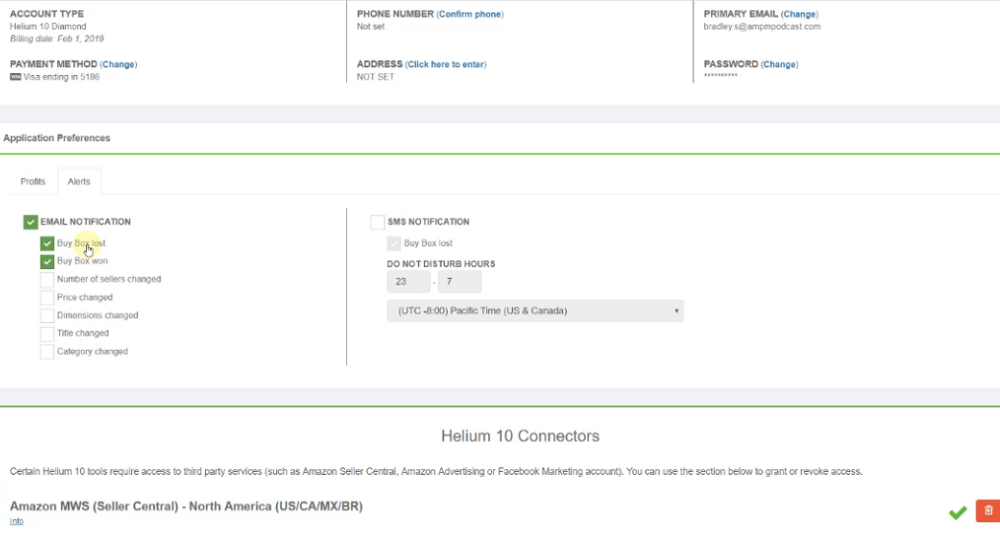
Task: Check the Dimensions changed checkbox
Action: pyautogui.click(x=47, y=316)
